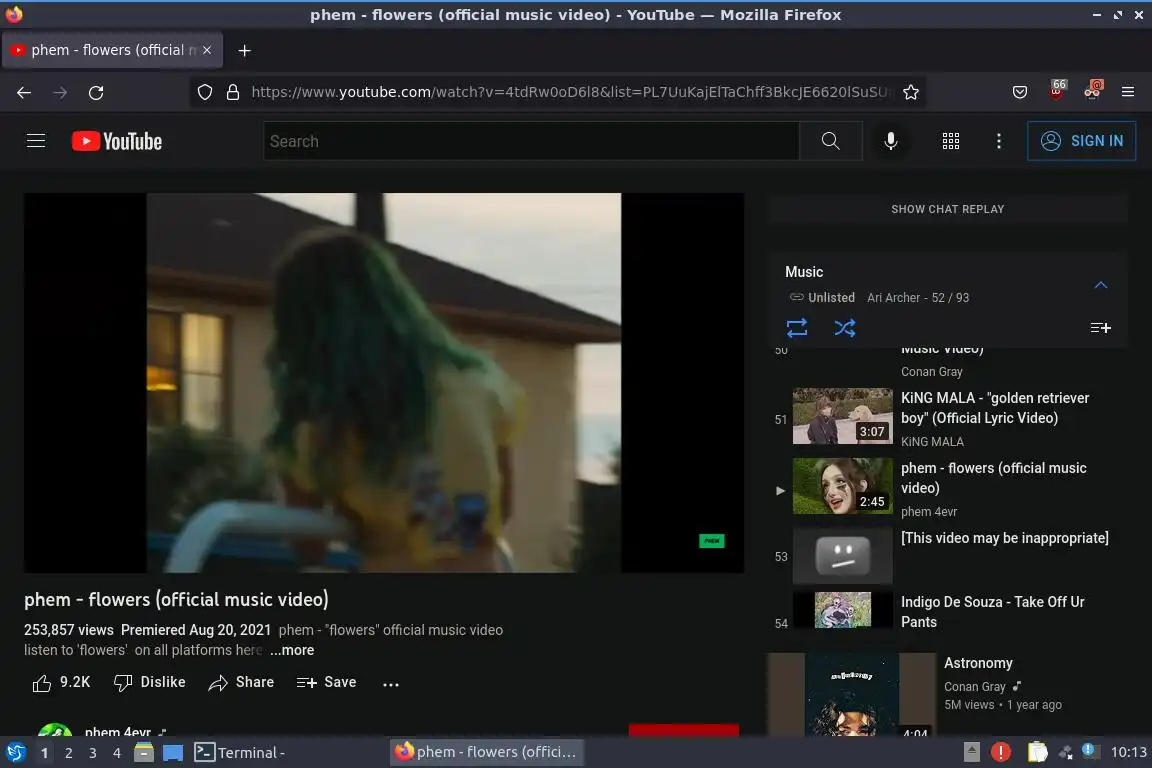
Task: Save page to Pocket icon
Action: (1020, 93)
